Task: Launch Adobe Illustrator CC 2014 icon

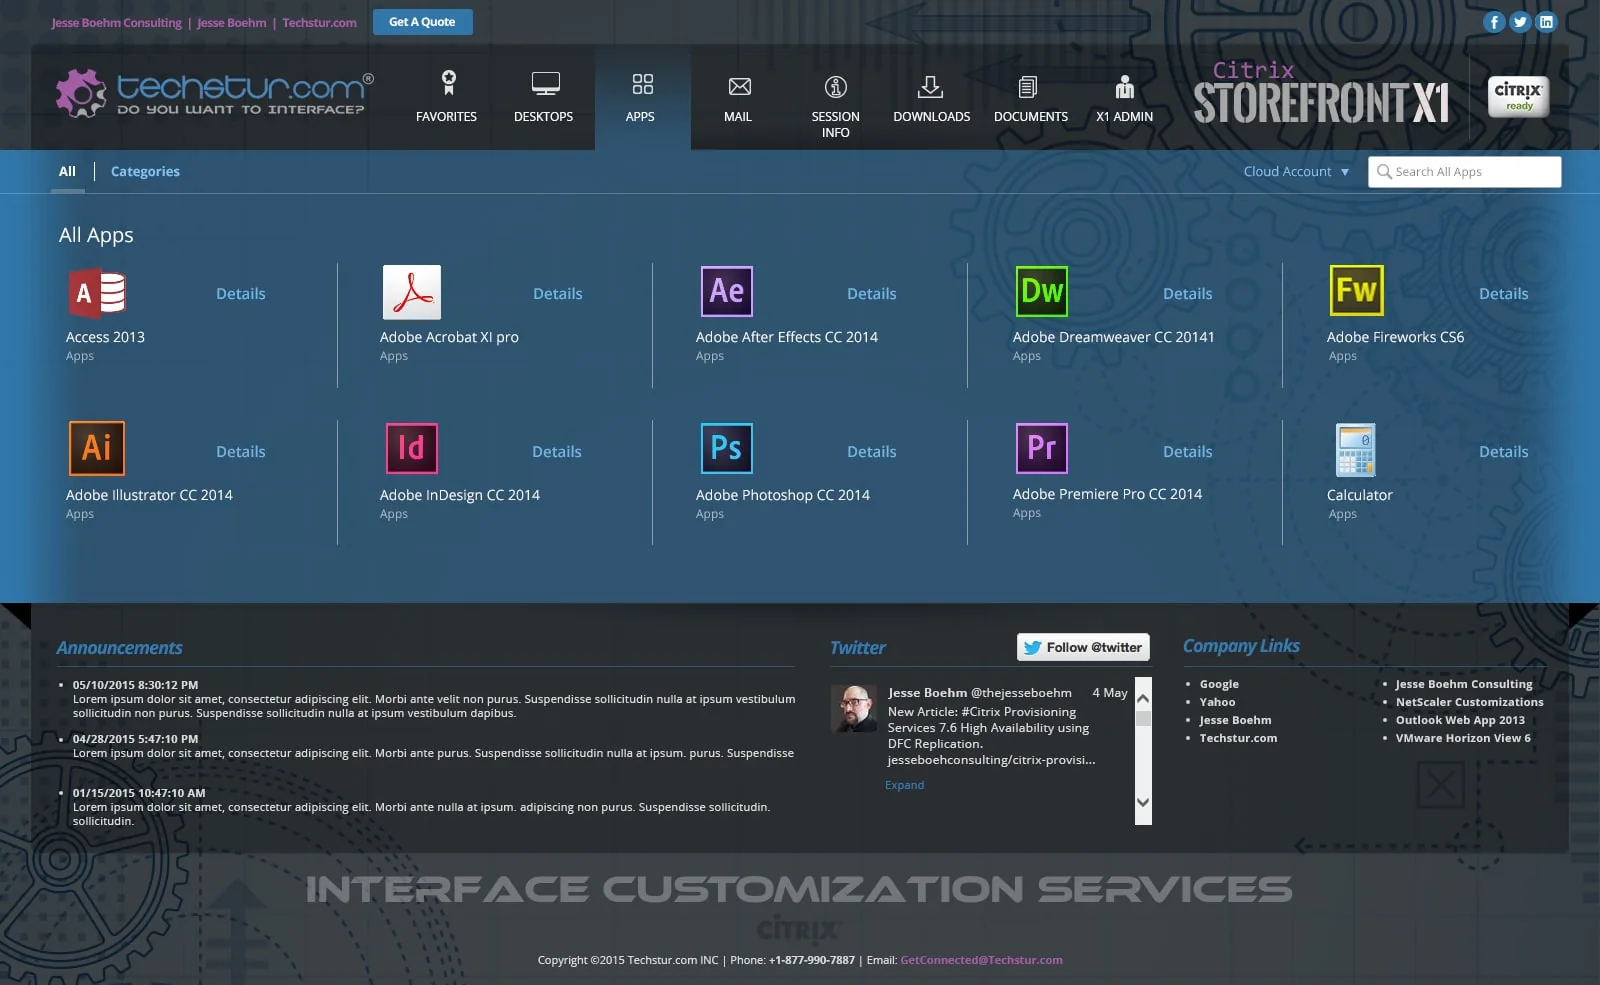Action: (97, 448)
